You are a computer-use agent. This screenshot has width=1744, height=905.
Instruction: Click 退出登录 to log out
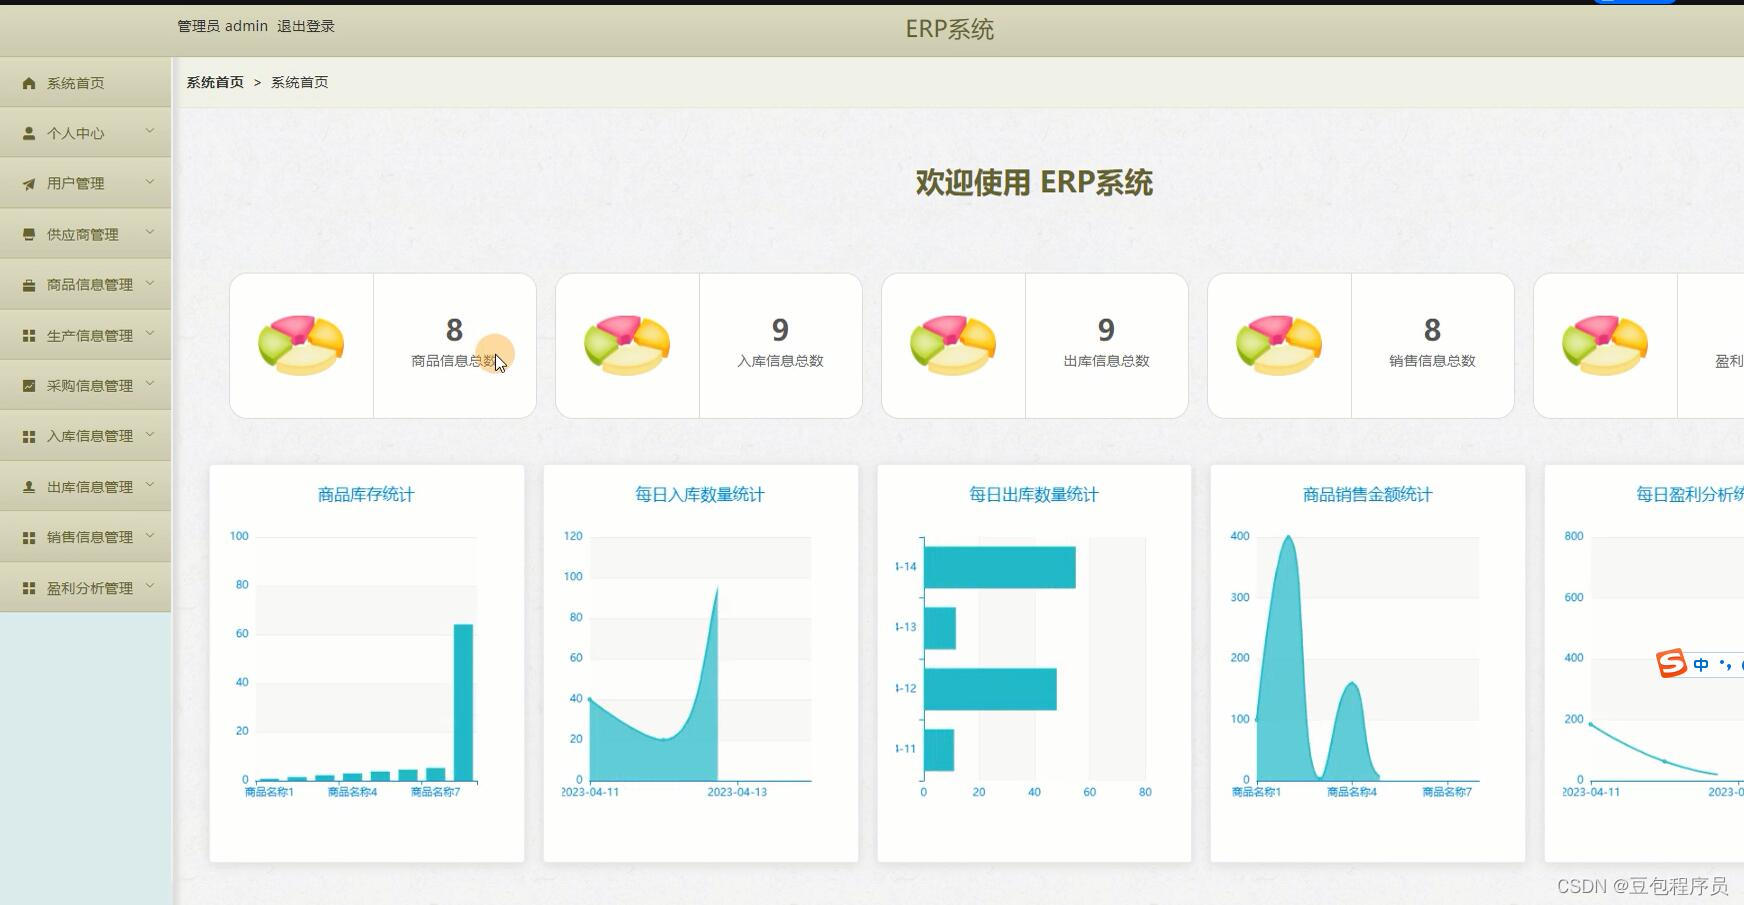coord(307,26)
